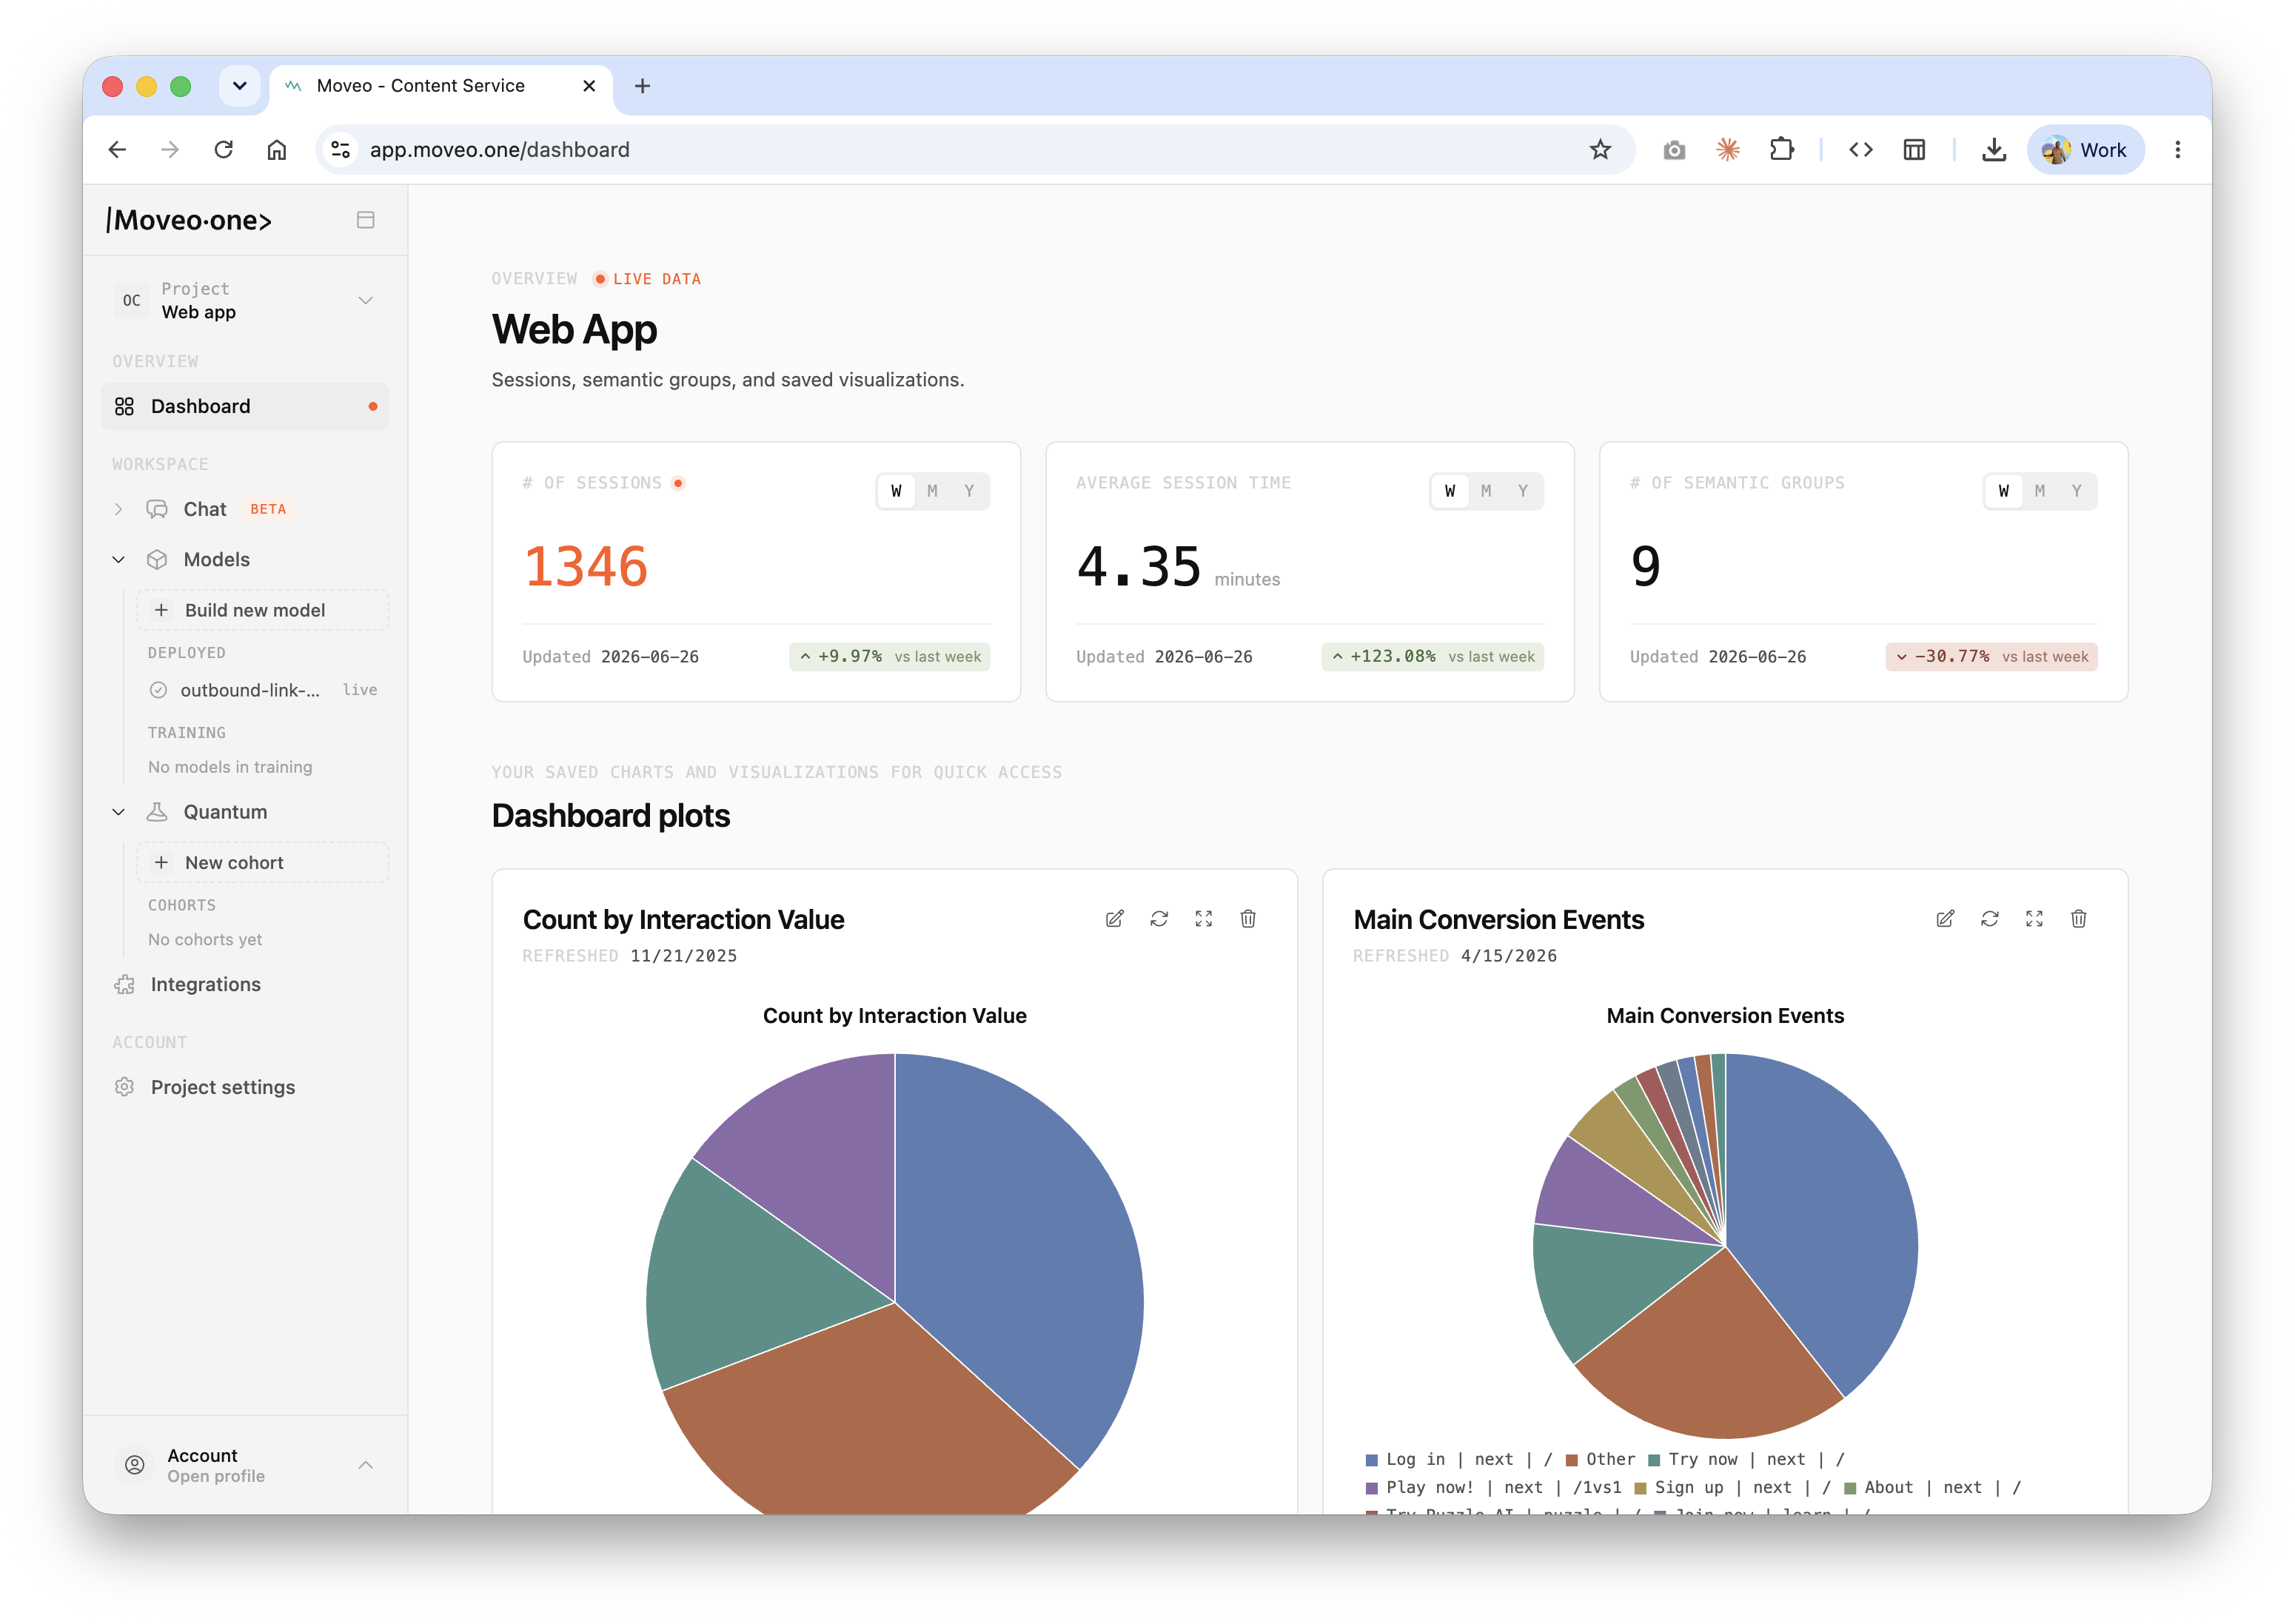Click the browser back arrow
The height and width of the screenshot is (1624, 2295).
click(x=117, y=150)
